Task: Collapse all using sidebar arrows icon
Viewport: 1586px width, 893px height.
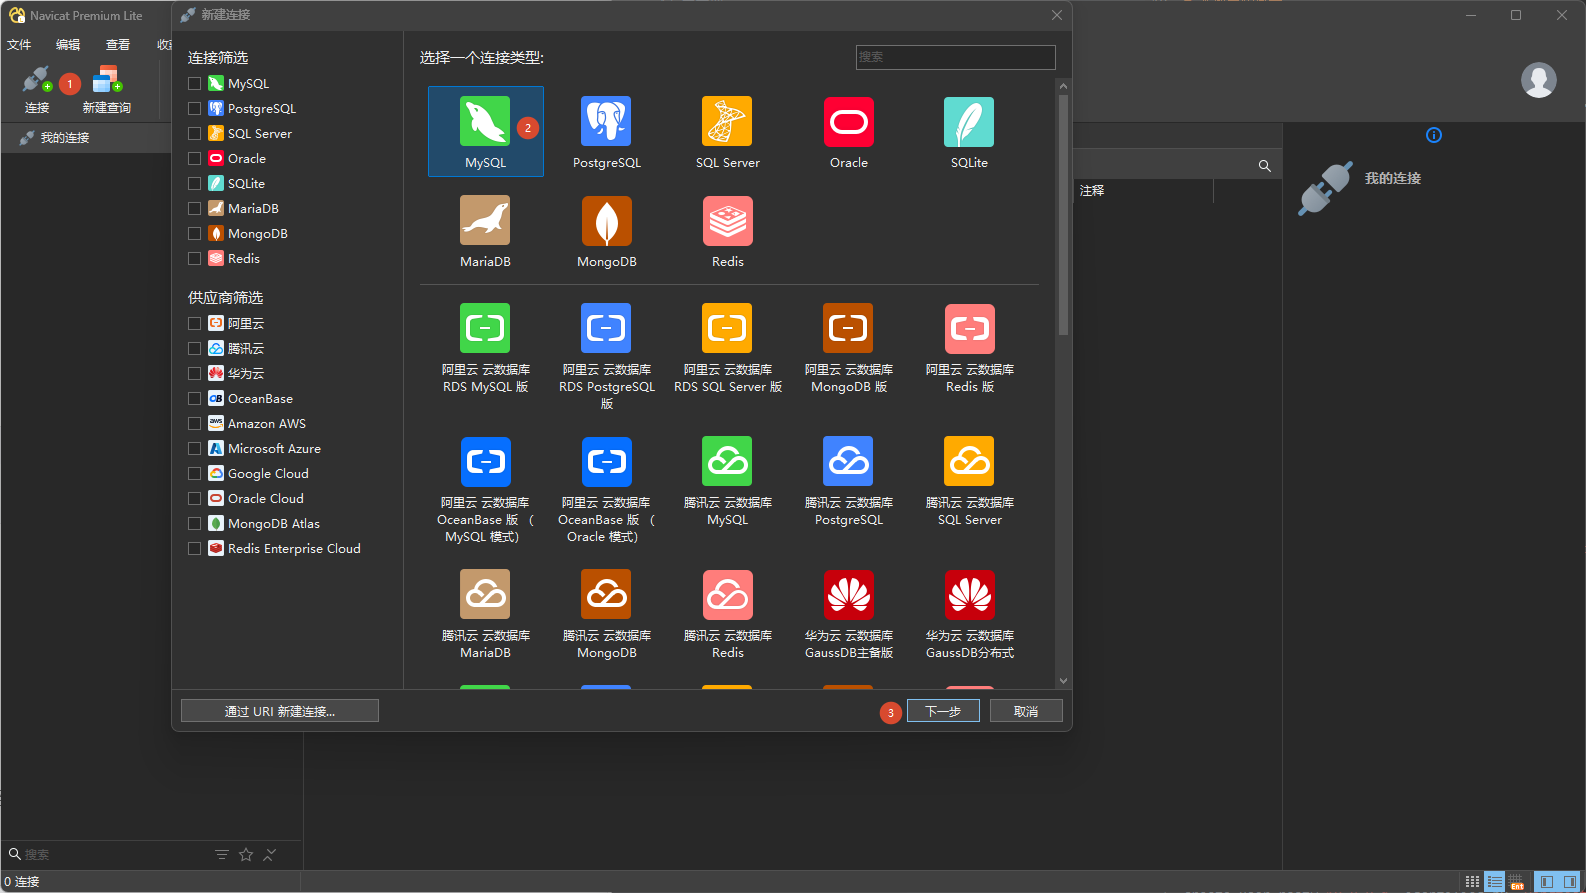Action: pyautogui.click(x=270, y=855)
